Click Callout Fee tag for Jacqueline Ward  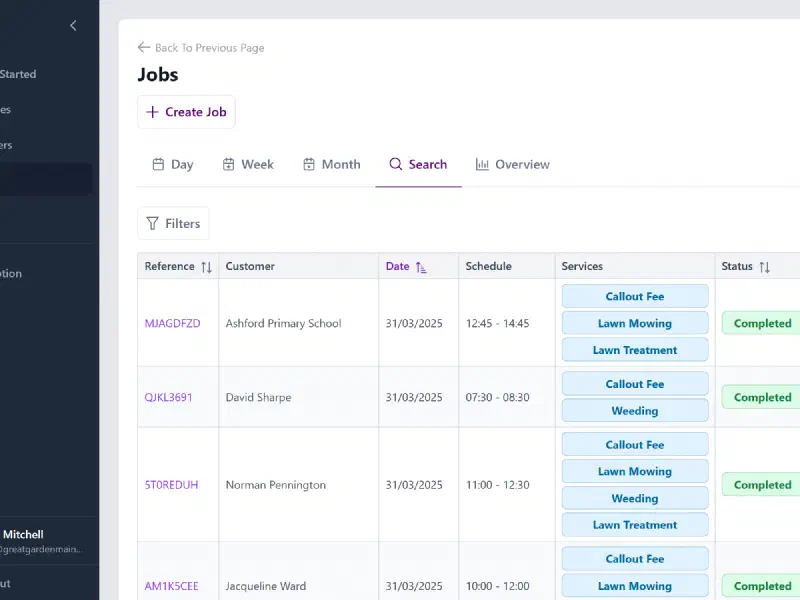coord(635,559)
